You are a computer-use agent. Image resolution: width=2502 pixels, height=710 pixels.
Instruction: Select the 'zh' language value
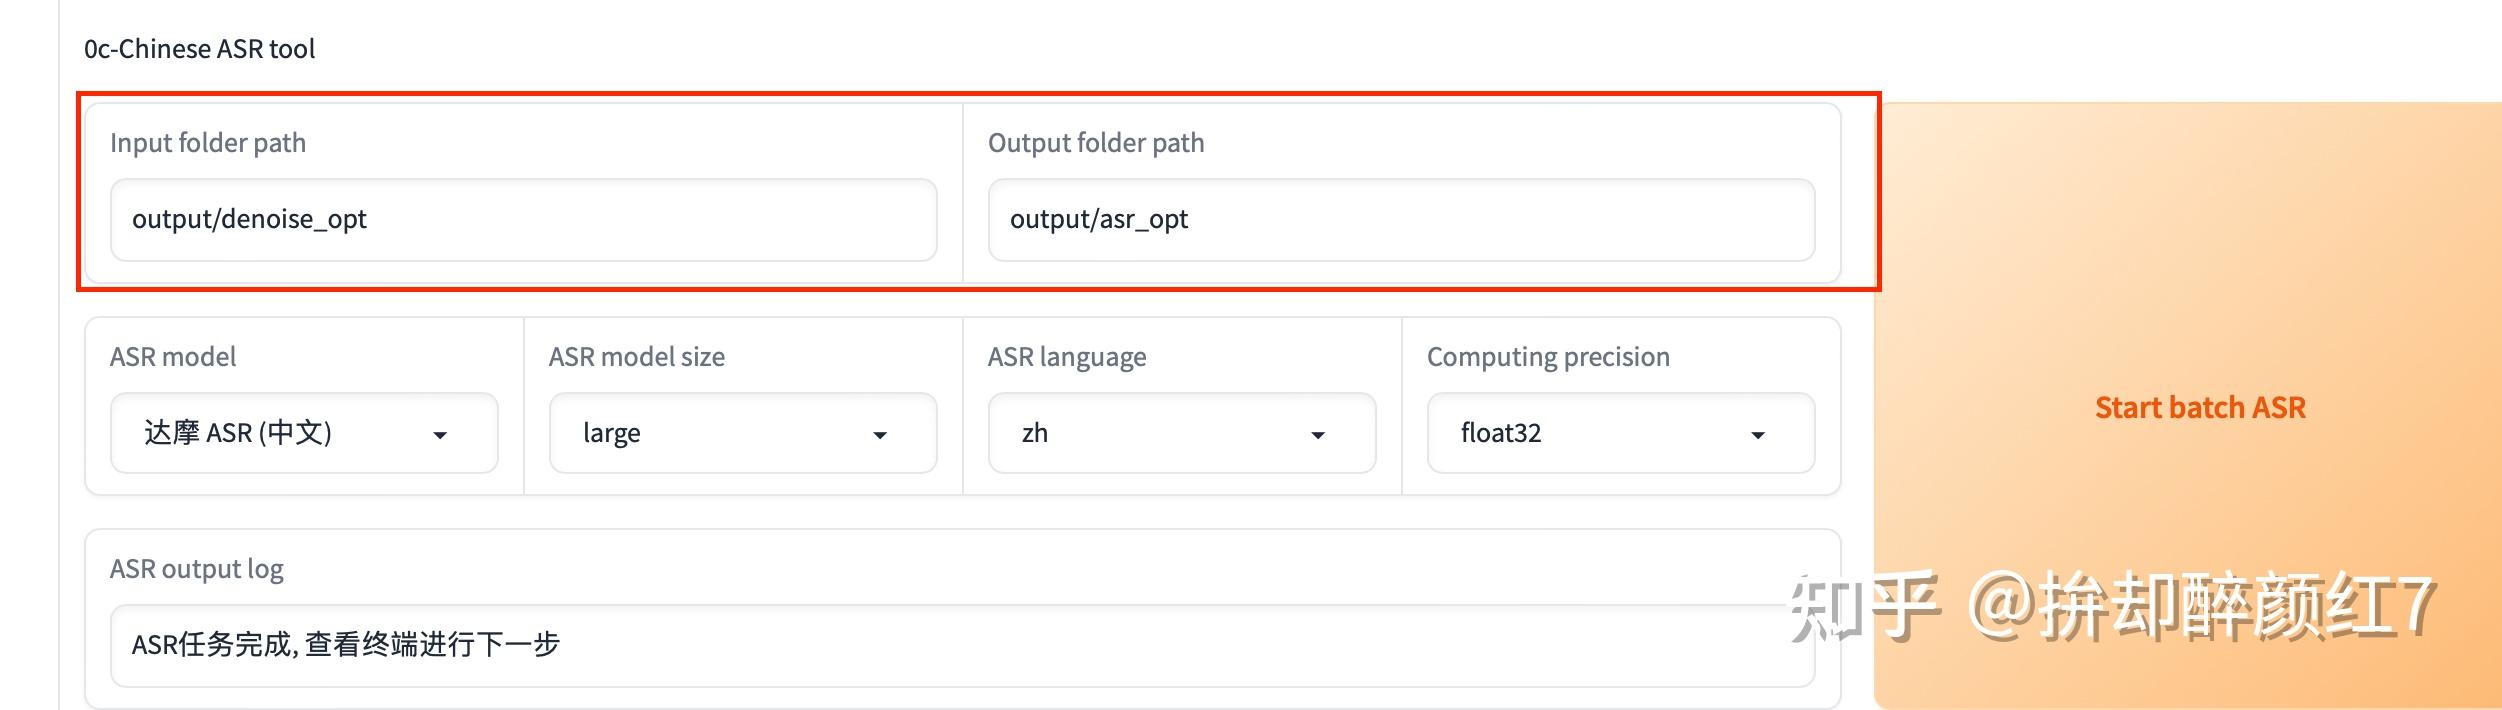pyautogui.click(x=1035, y=433)
